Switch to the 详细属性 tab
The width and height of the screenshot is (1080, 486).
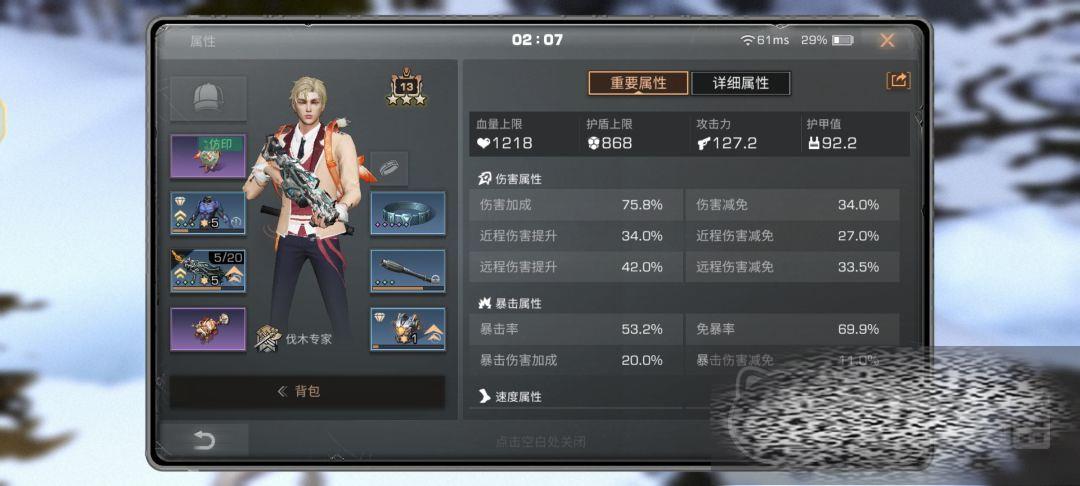point(740,83)
